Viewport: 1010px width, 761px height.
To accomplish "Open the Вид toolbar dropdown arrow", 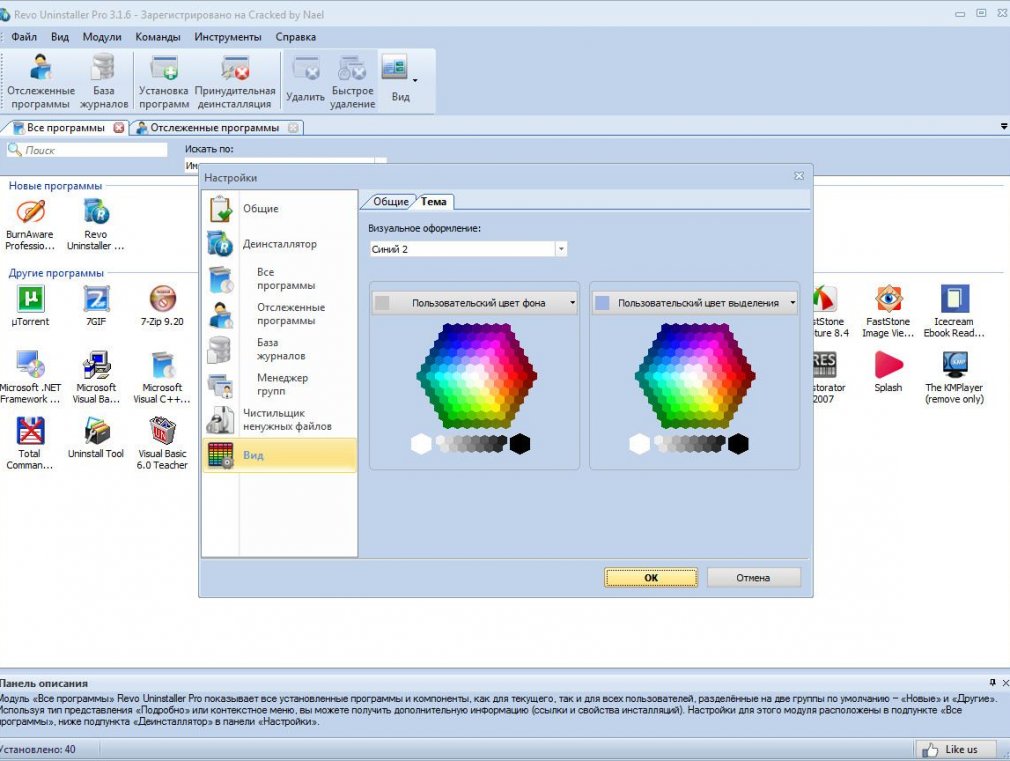I will coord(415,81).
